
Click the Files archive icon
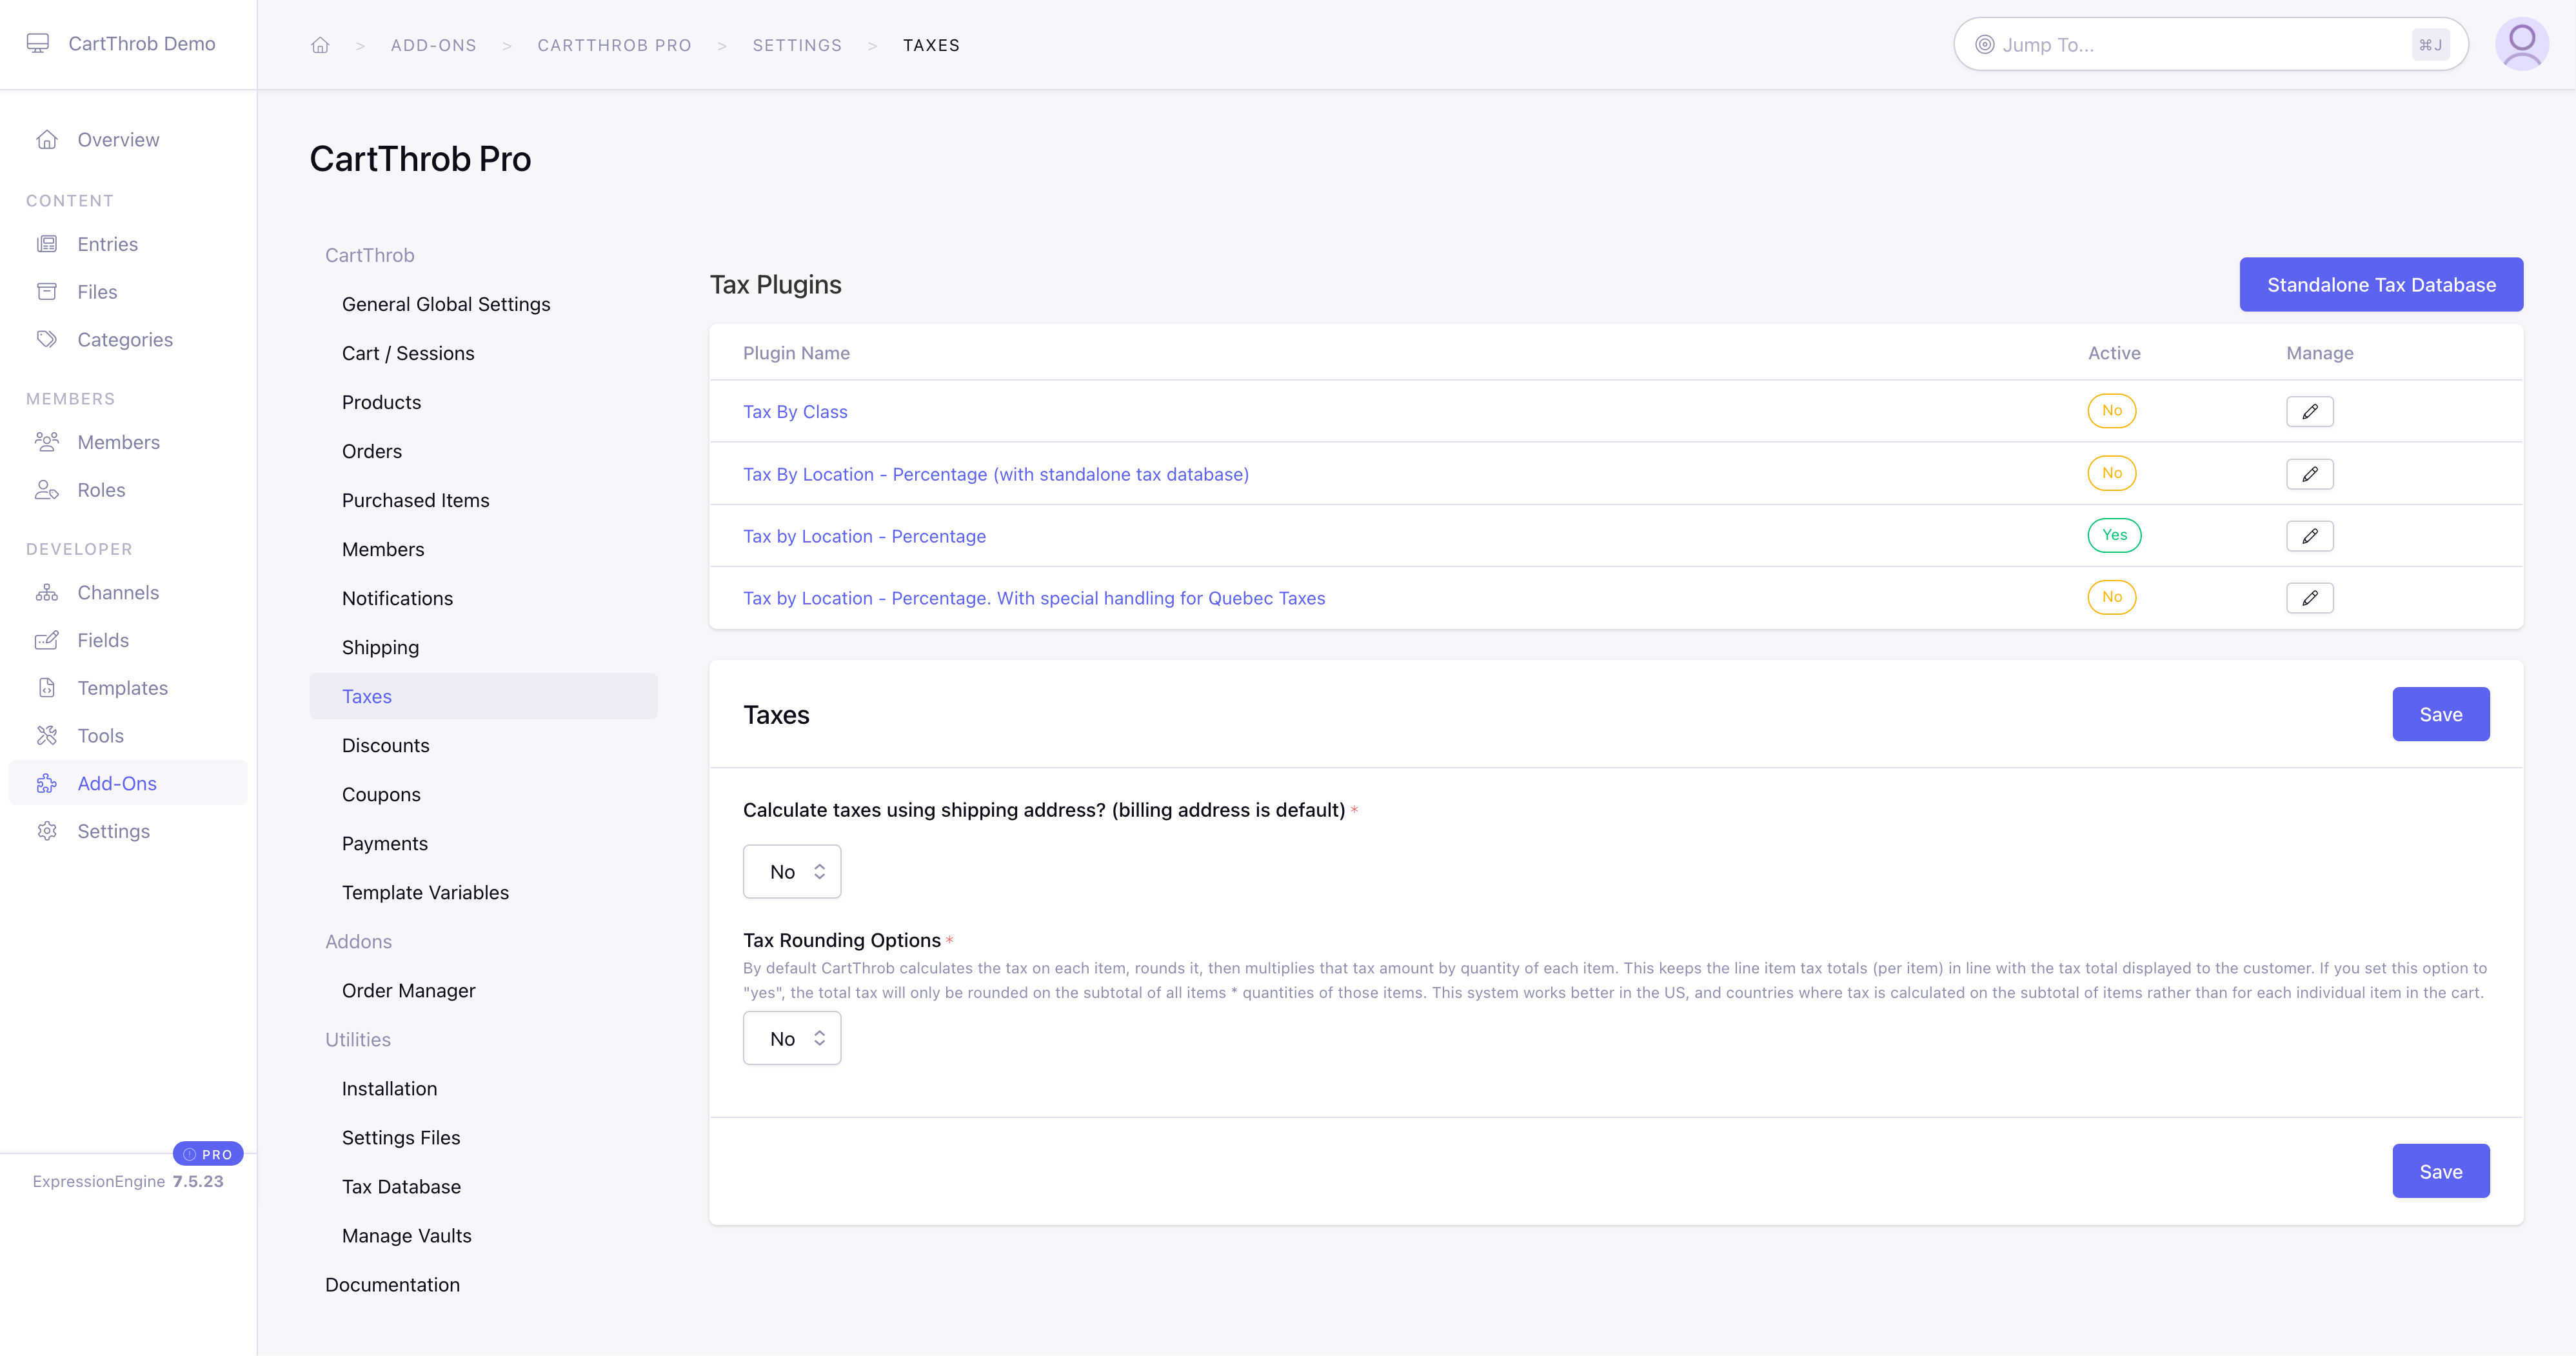47,292
